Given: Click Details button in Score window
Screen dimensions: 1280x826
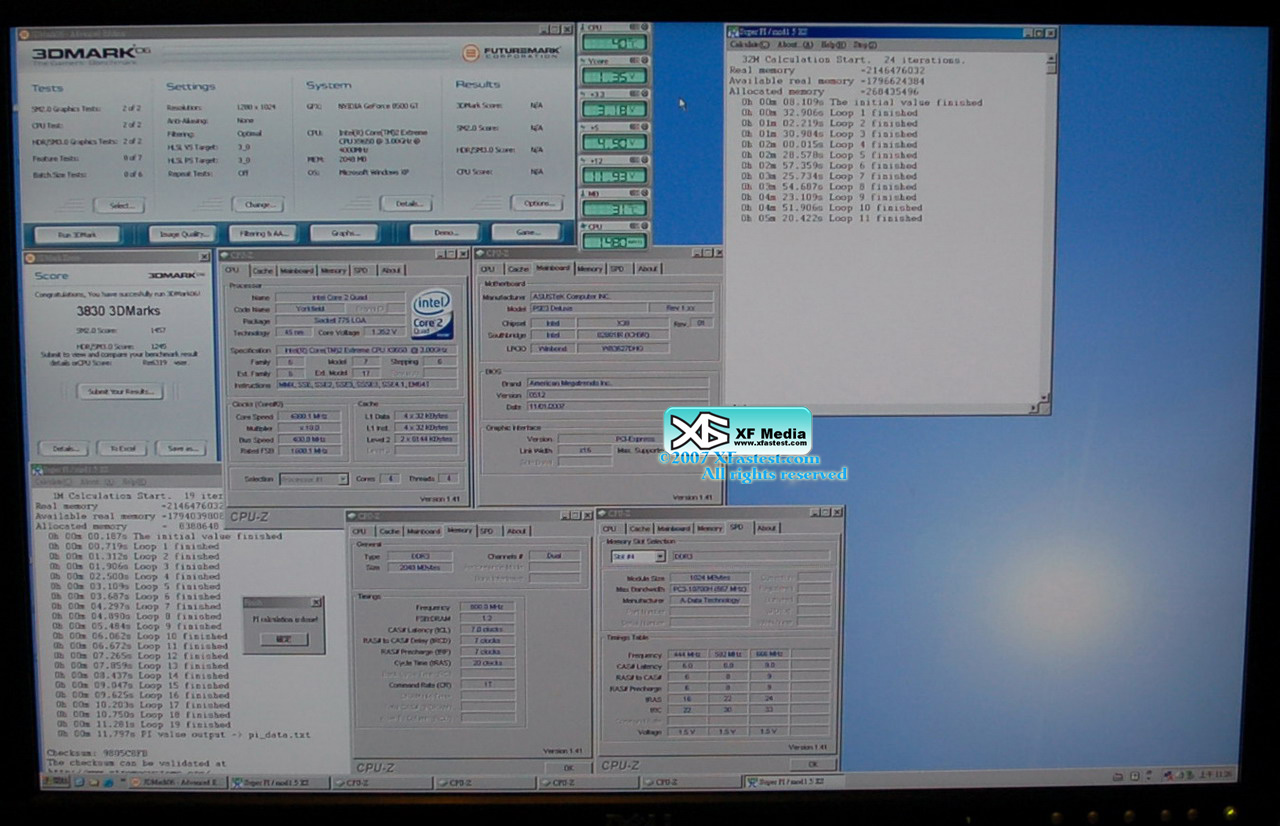Looking at the screenshot, I should tap(62, 448).
